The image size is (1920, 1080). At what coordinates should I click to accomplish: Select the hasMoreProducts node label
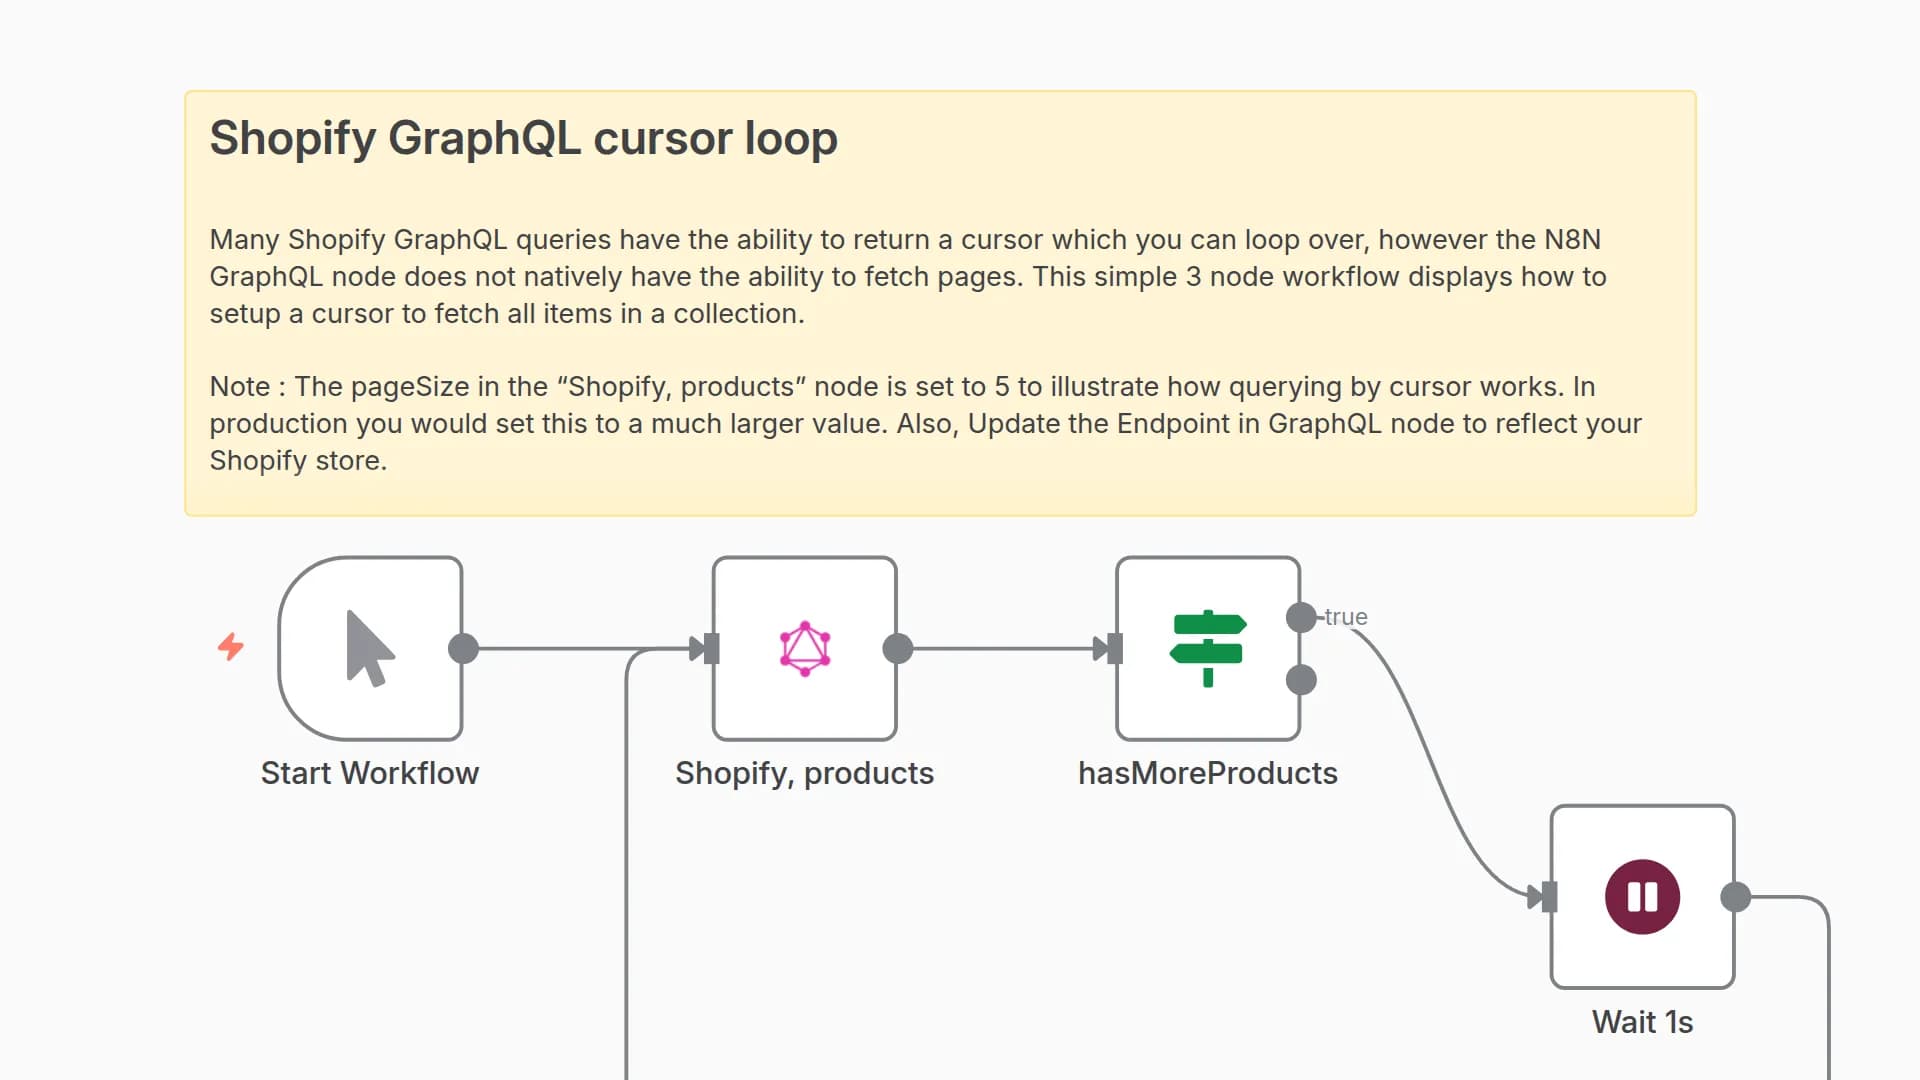tap(1207, 773)
